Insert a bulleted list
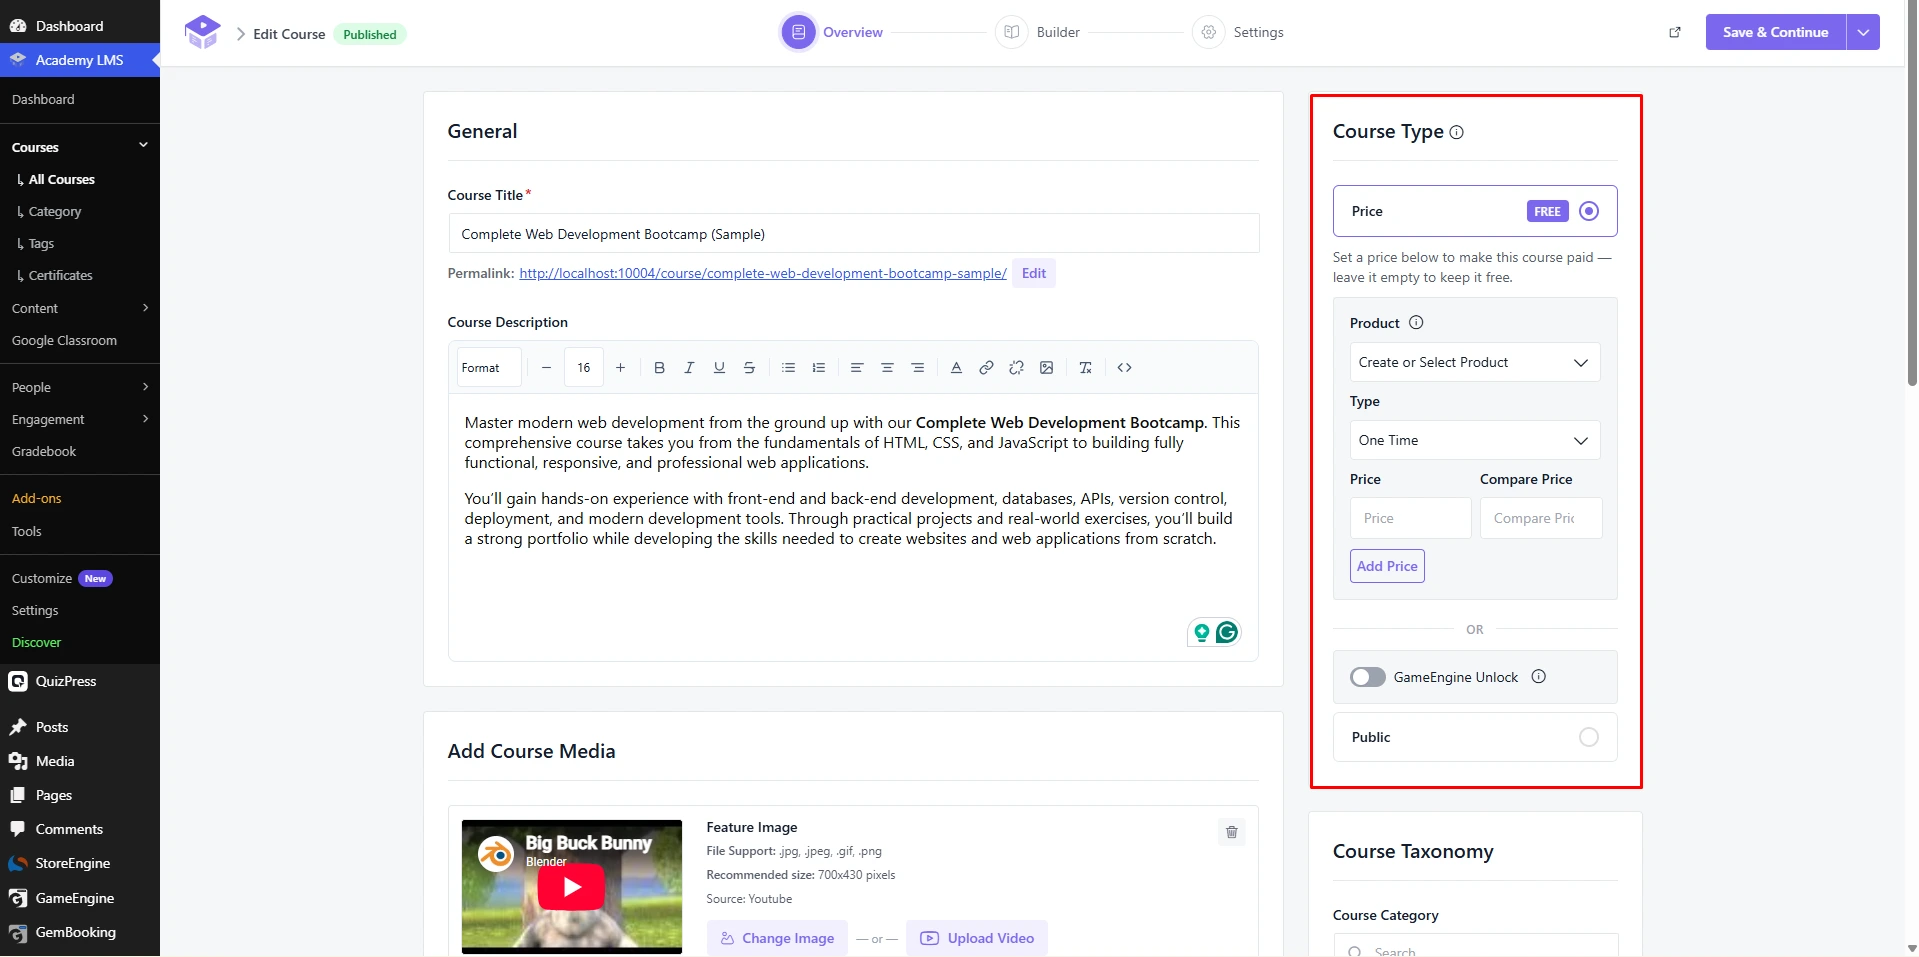 [788, 368]
